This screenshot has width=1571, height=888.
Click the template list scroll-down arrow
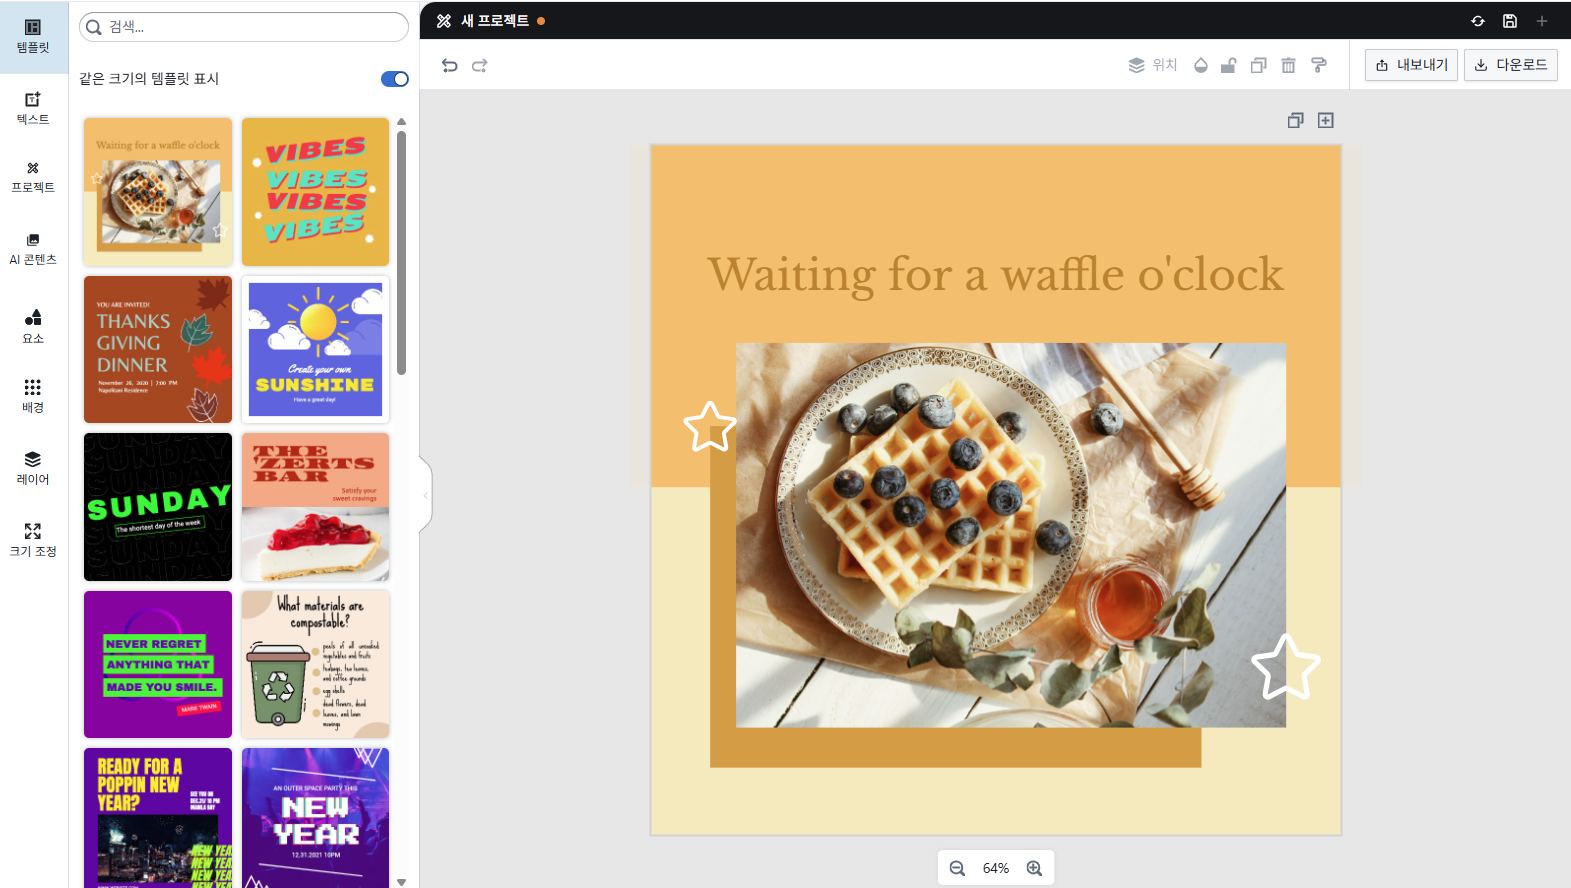402,882
